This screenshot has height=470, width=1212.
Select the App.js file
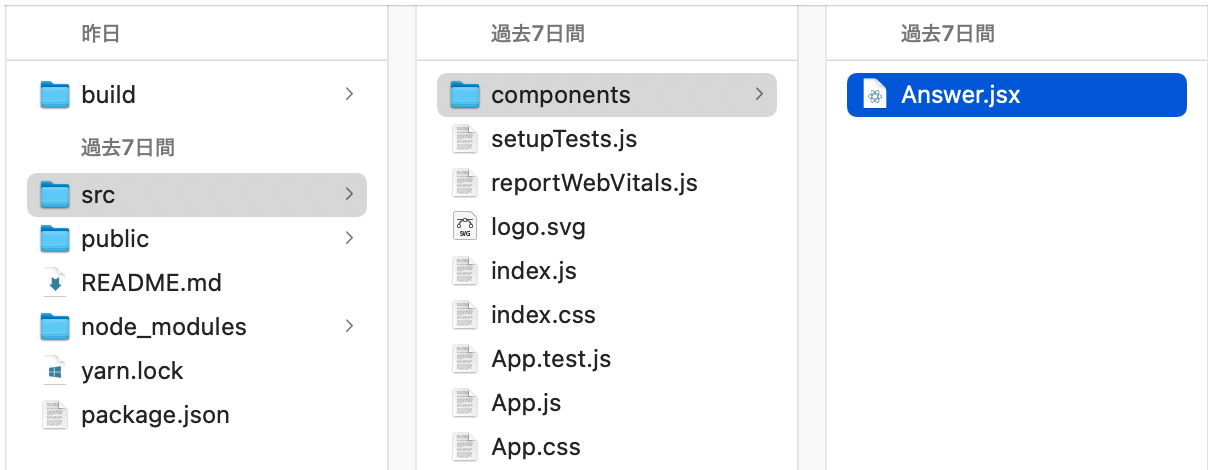click(x=607, y=403)
